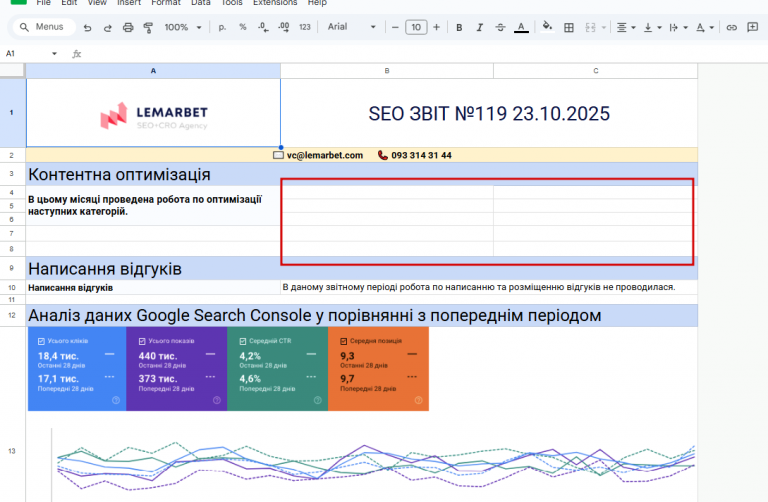This screenshot has width=768, height=502.
Task: Decrease font size minus button
Action: (395, 27)
